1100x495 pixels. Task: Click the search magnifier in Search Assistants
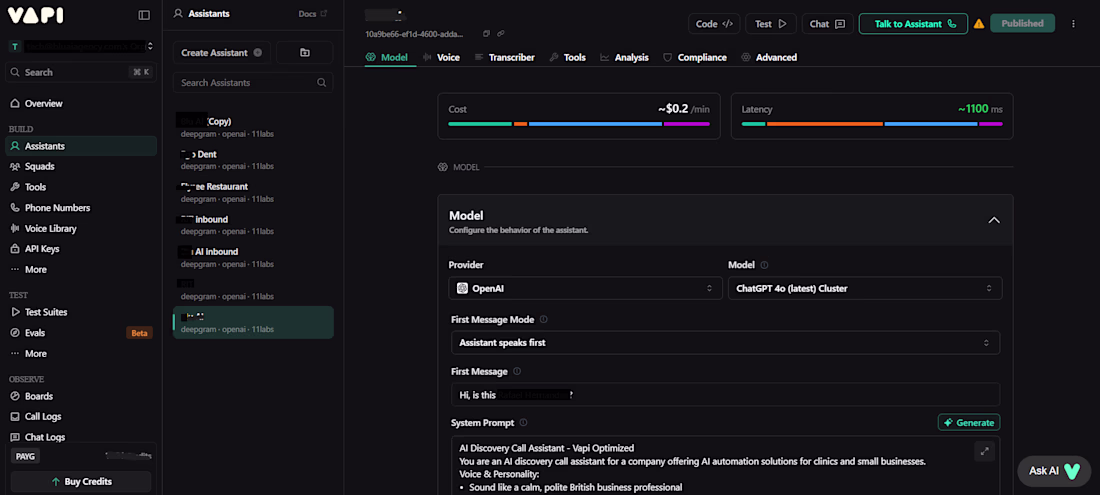(x=321, y=83)
